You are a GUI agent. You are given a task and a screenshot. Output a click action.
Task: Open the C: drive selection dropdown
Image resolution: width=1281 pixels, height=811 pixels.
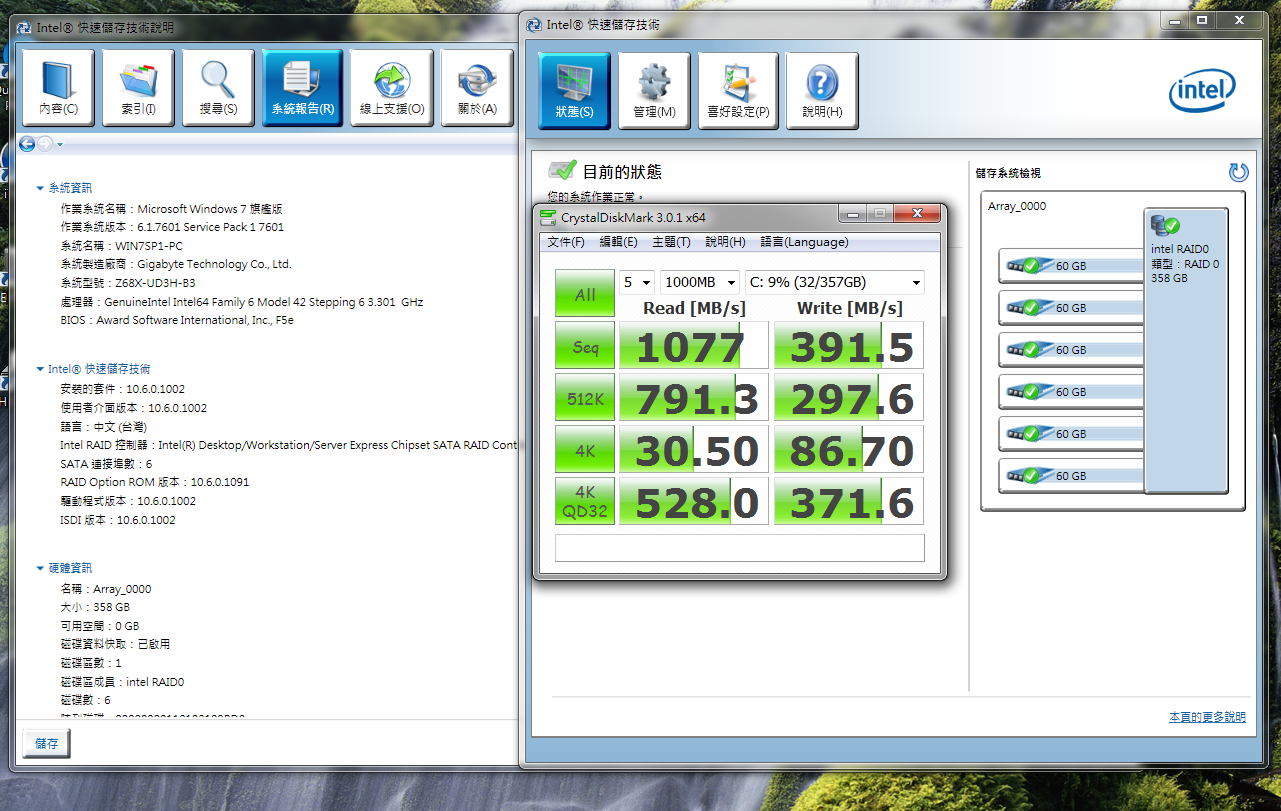[834, 283]
